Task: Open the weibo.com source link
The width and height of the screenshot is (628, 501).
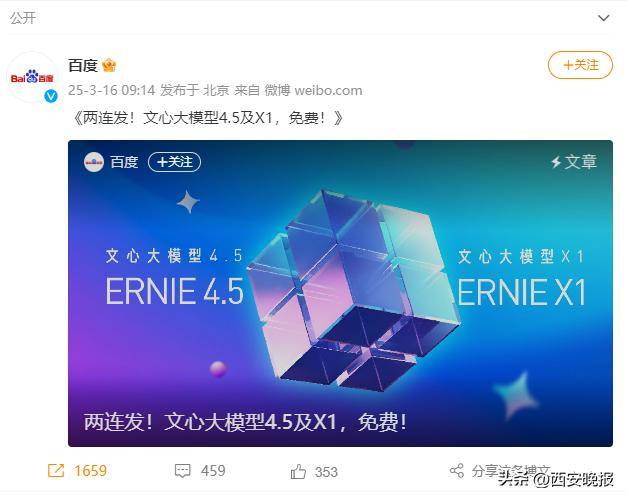Action: pyautogui.click(x=328, y=91)
